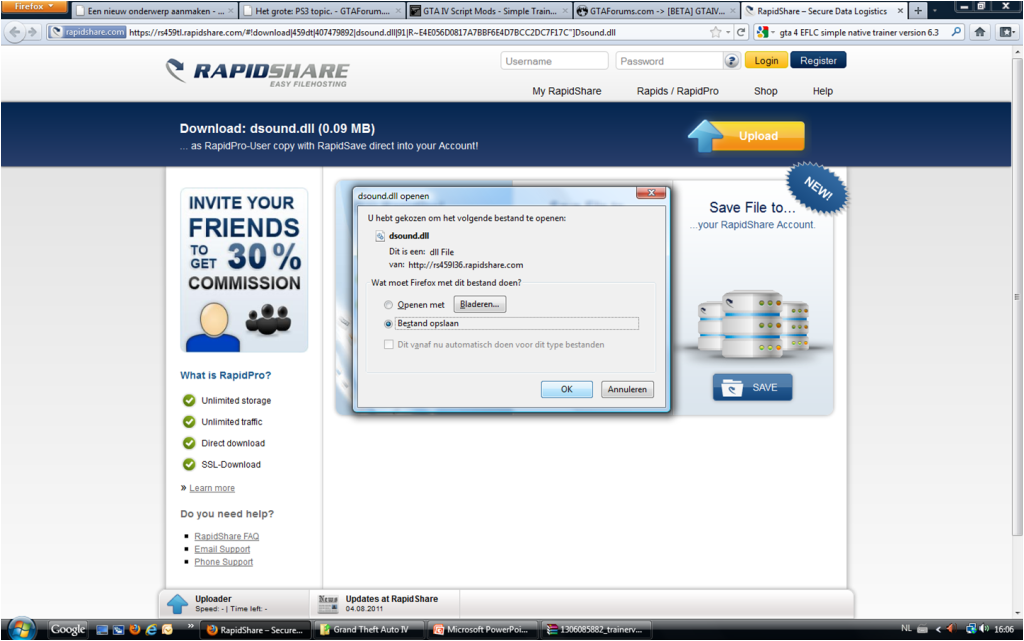
Task: Click the keyboard tray icon beside NL
Action: click(x=922, y=629)
